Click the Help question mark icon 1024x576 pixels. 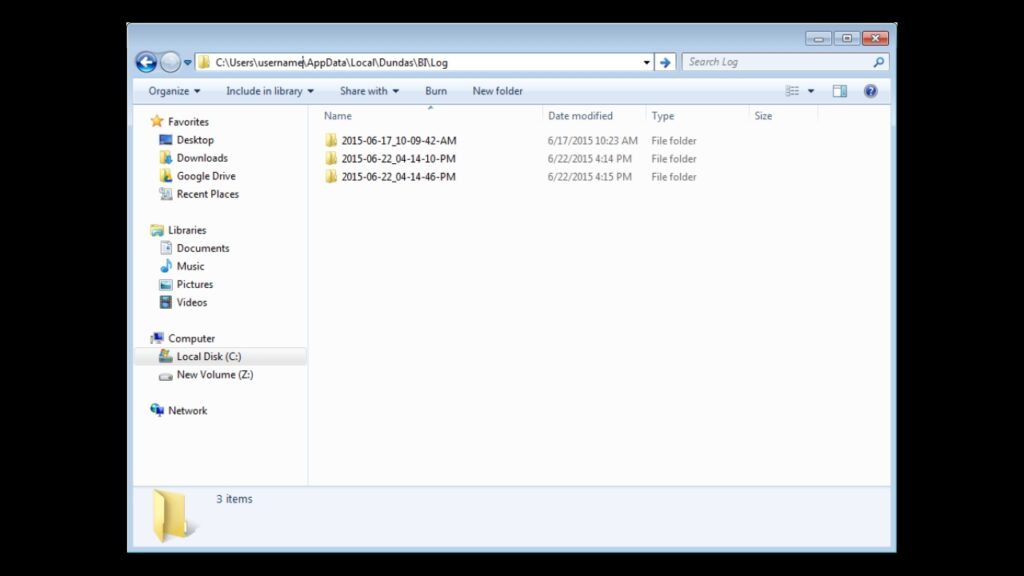(x=870, y=91)
